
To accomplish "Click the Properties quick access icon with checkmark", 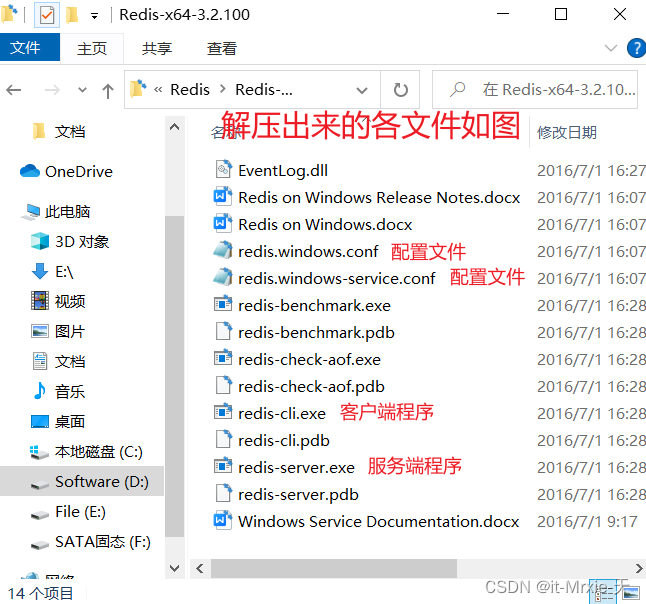I will tap(47, 15).
